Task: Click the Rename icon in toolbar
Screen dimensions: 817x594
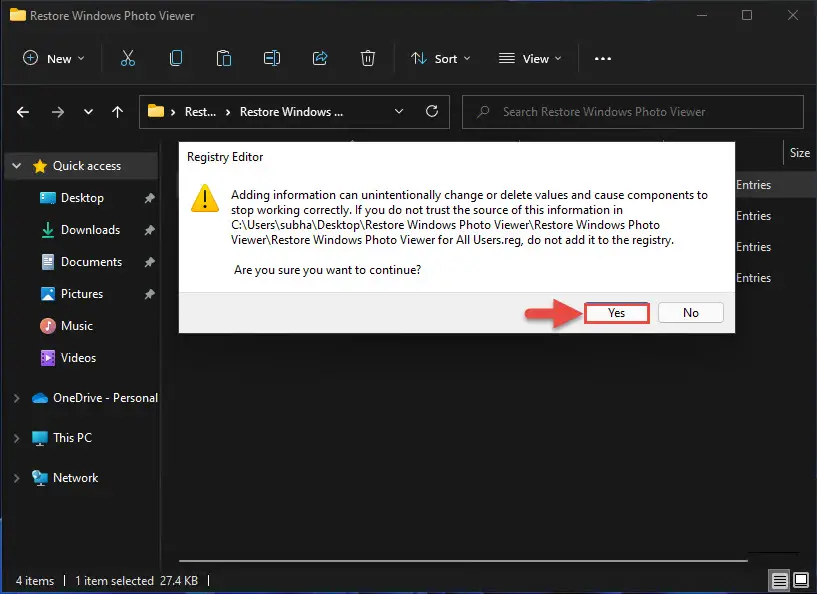Action: click(x=272, y=58)
